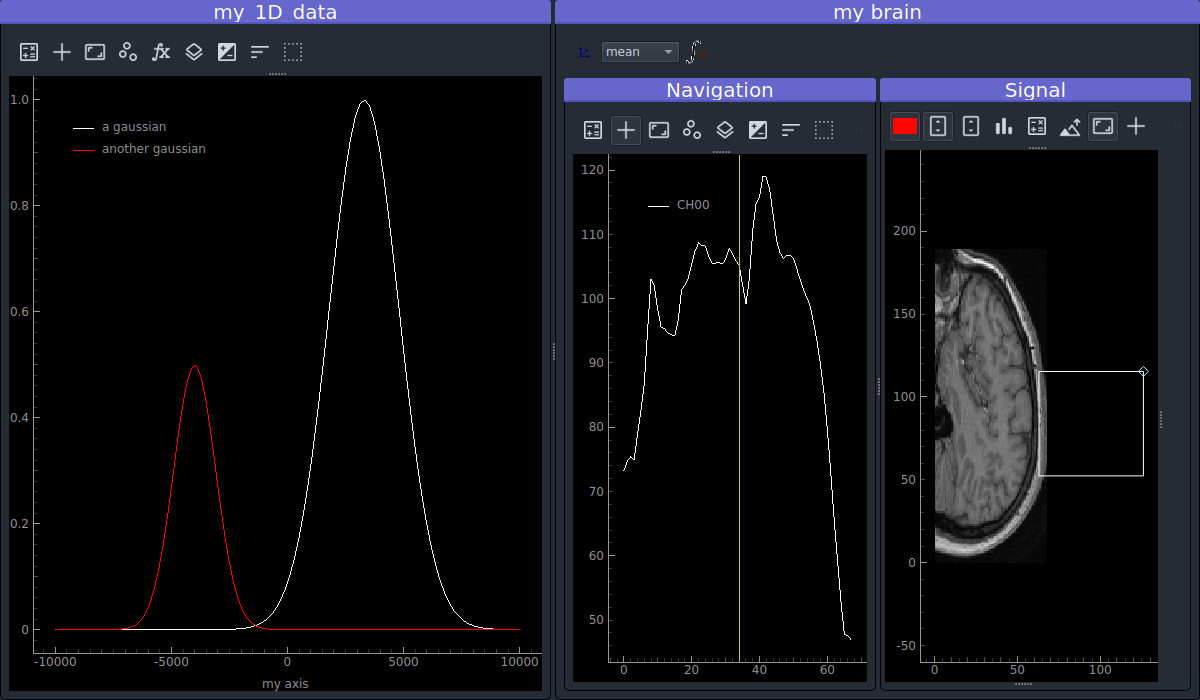Select the Navigation panel title bar
This screenshot has width=1200, height=700.
click(x=720, y=90)
